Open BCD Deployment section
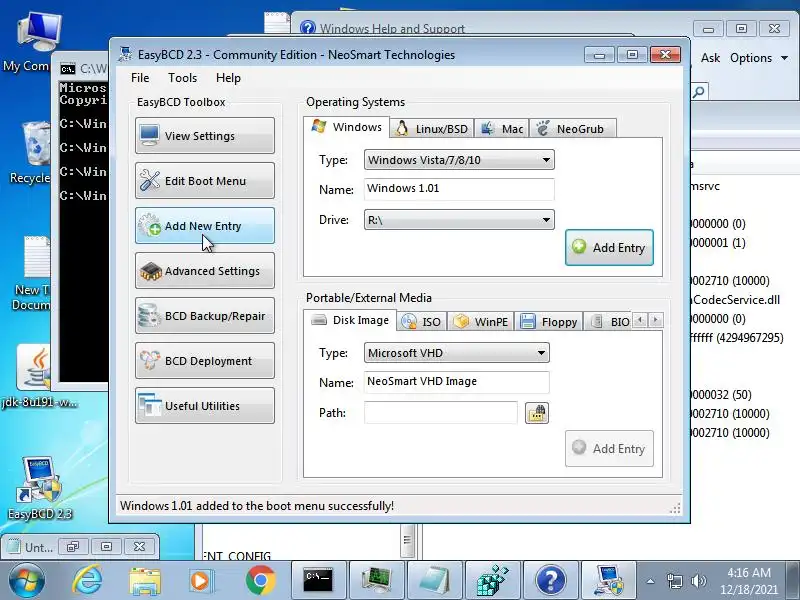 pos(205,361)
